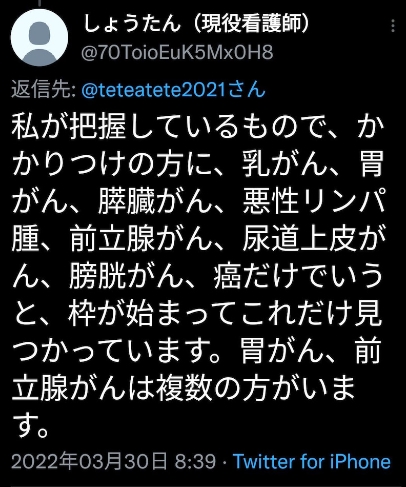Select the word 乳がん in the tweet
Viewport: 406px width, 487px height.
coord(284,164)
